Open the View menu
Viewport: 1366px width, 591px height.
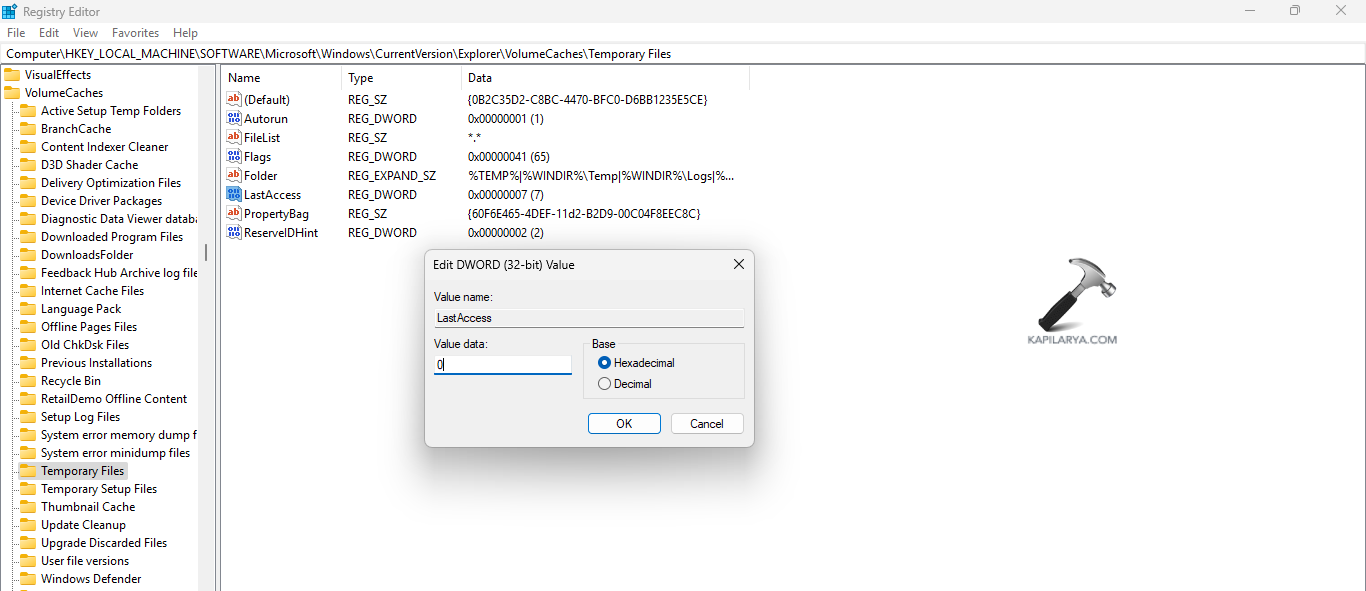[86, 33]
